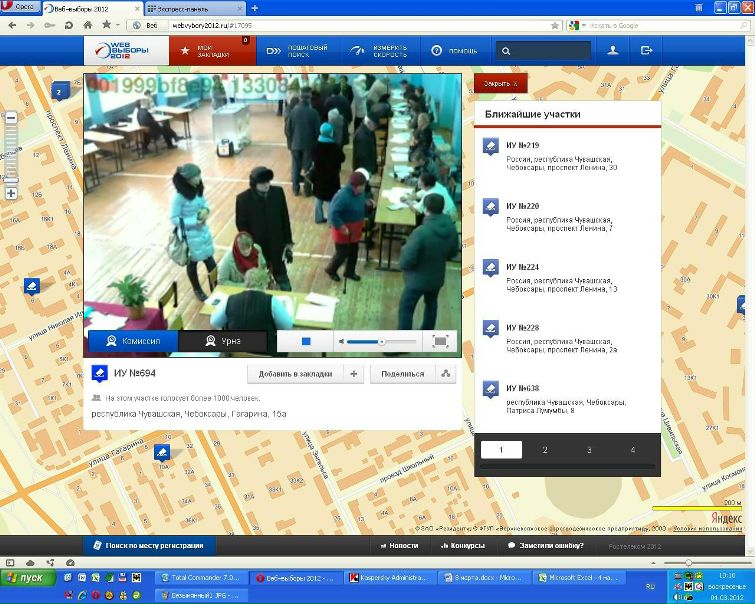Go back to the previous page
The height and width of the screenshot is (604, 755).
click(x=12, y=26)
